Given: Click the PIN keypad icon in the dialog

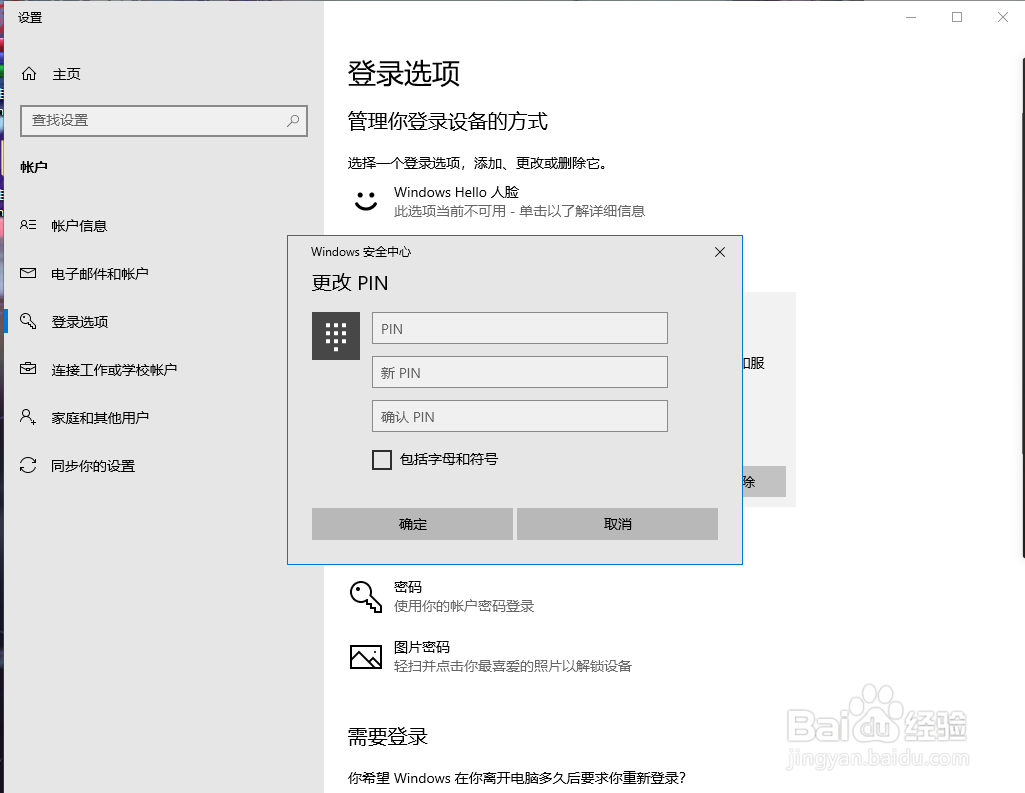Looking at the screenshot, I should (x=335, y=335).
